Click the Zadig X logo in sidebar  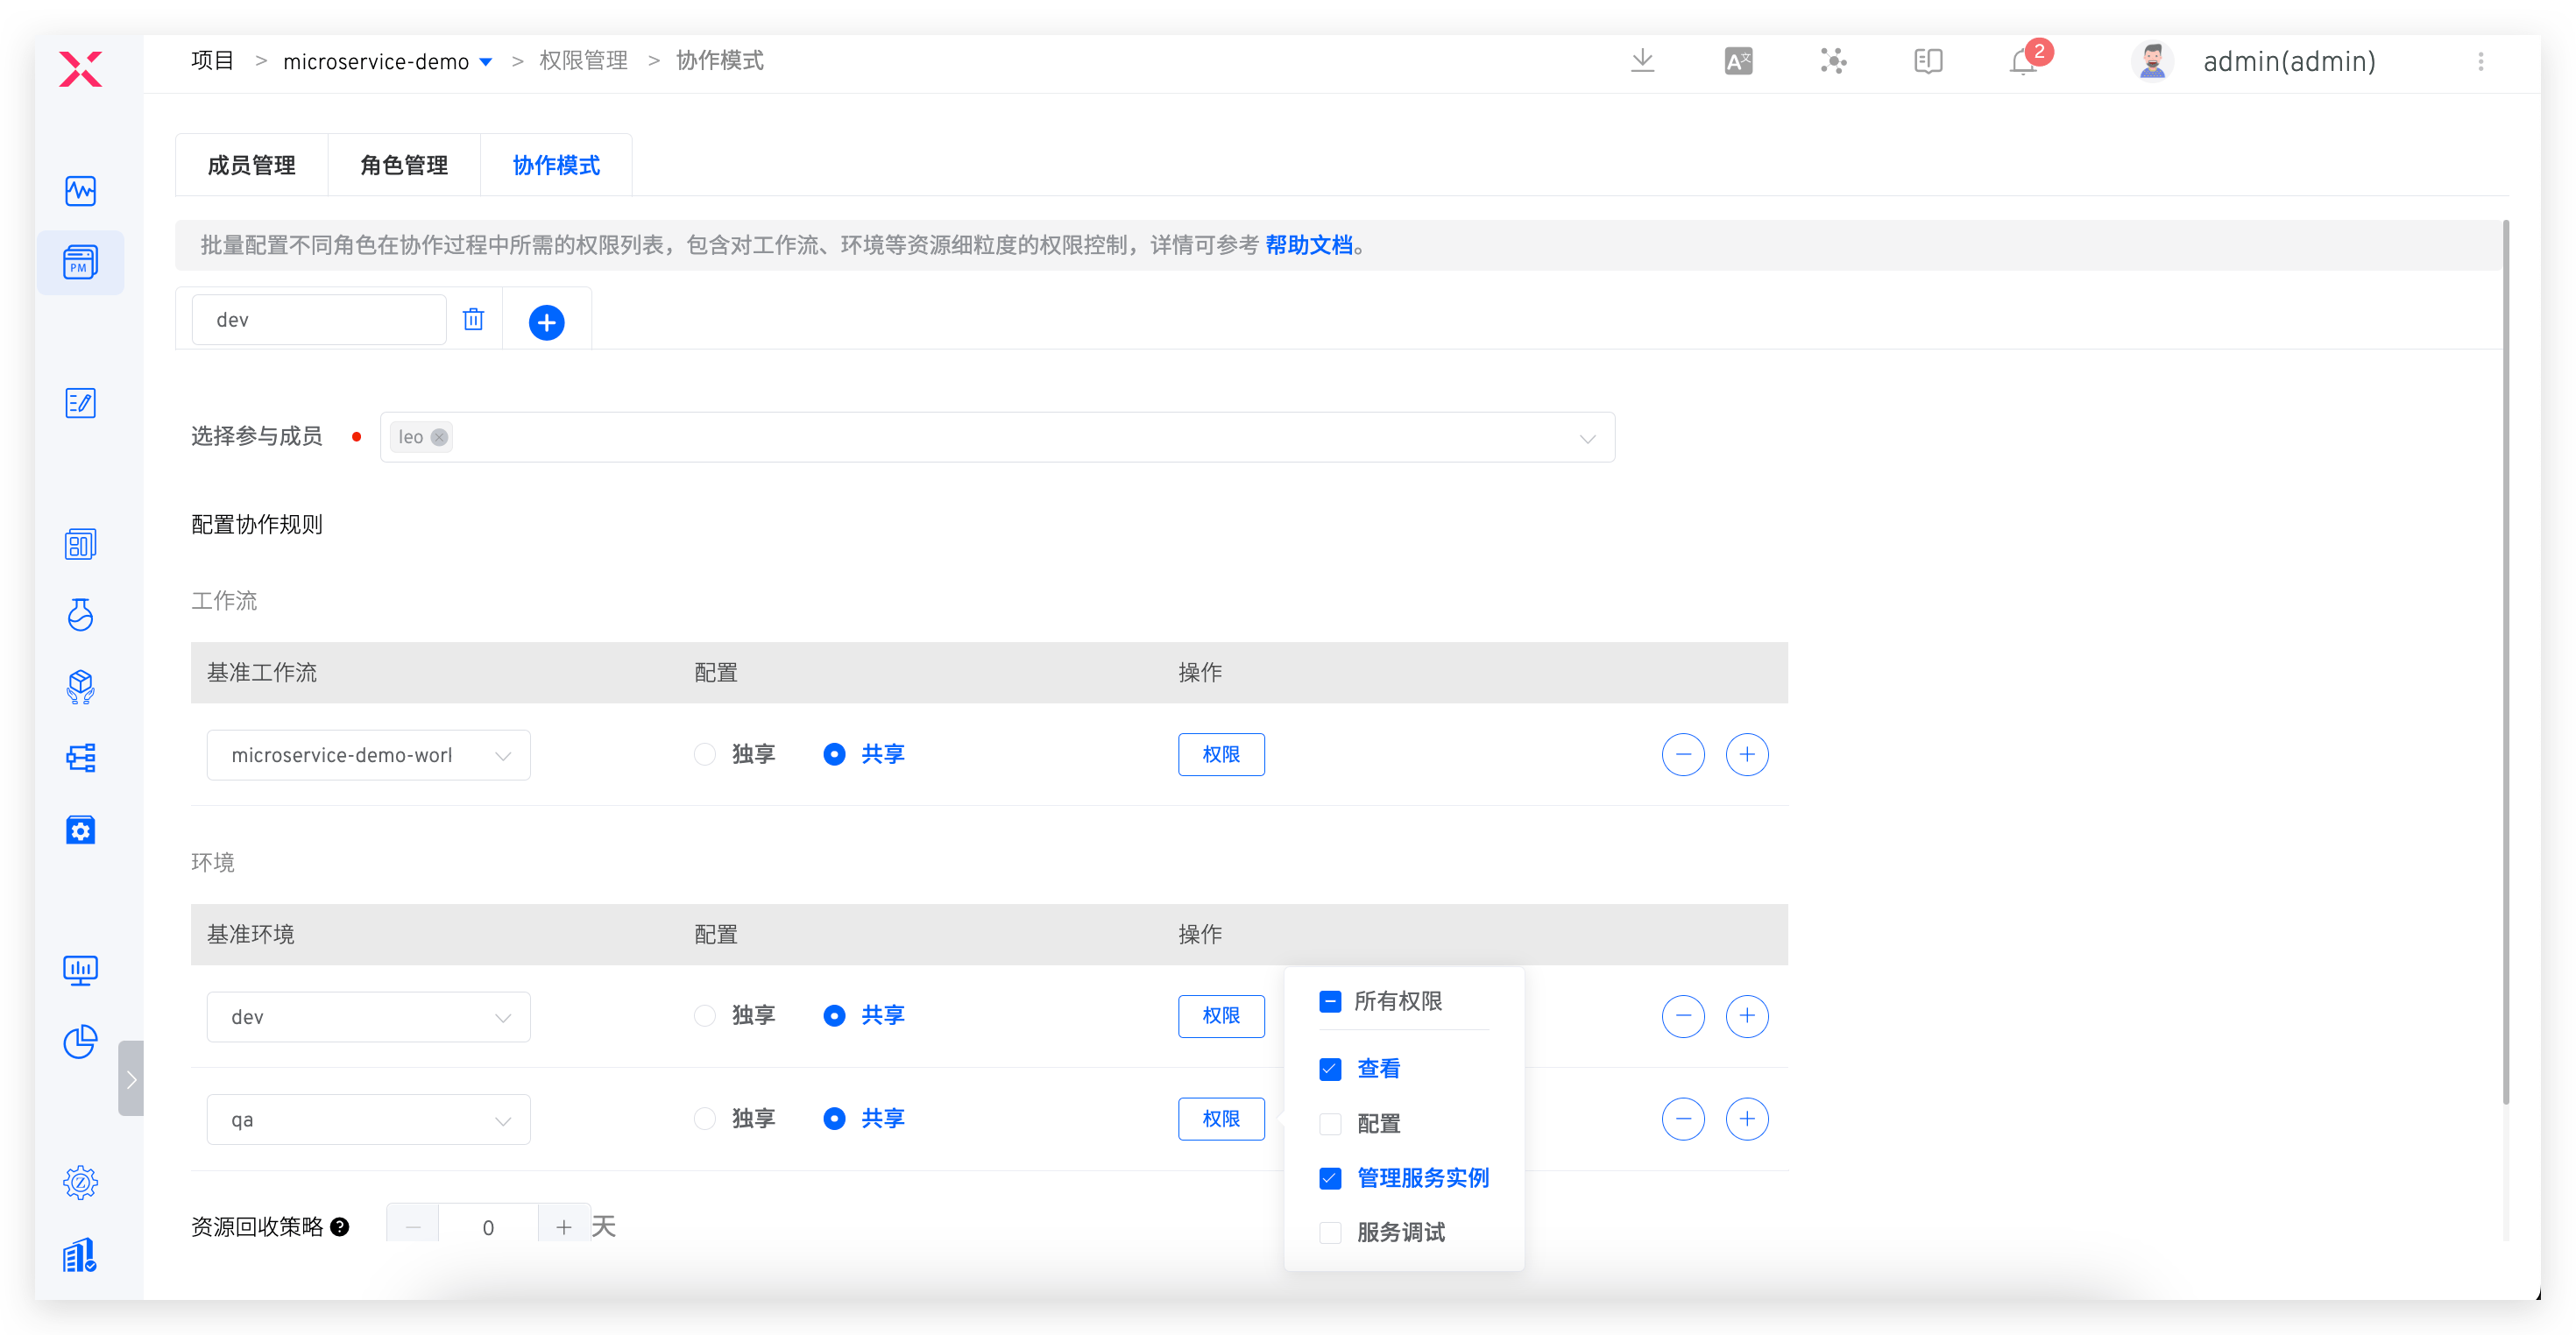pos(80,69)
